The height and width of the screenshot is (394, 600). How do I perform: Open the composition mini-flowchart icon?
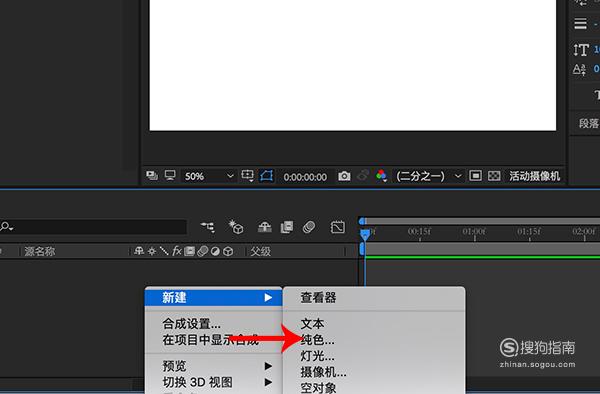208,227
